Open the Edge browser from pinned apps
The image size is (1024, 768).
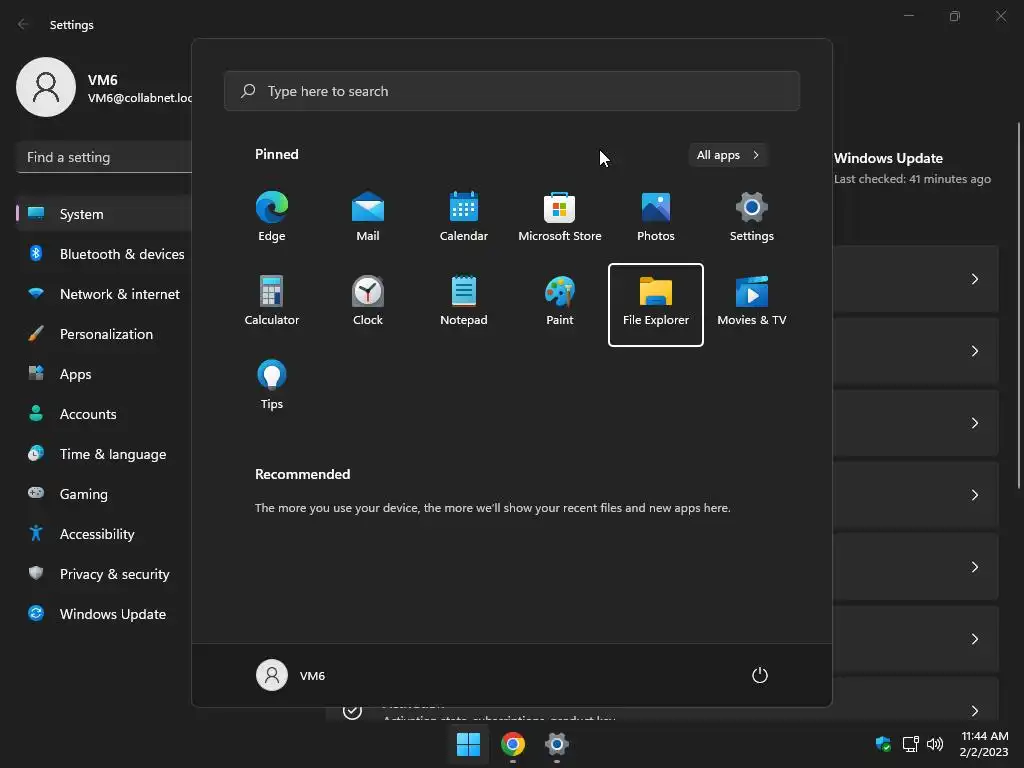[x=272, y=217]
